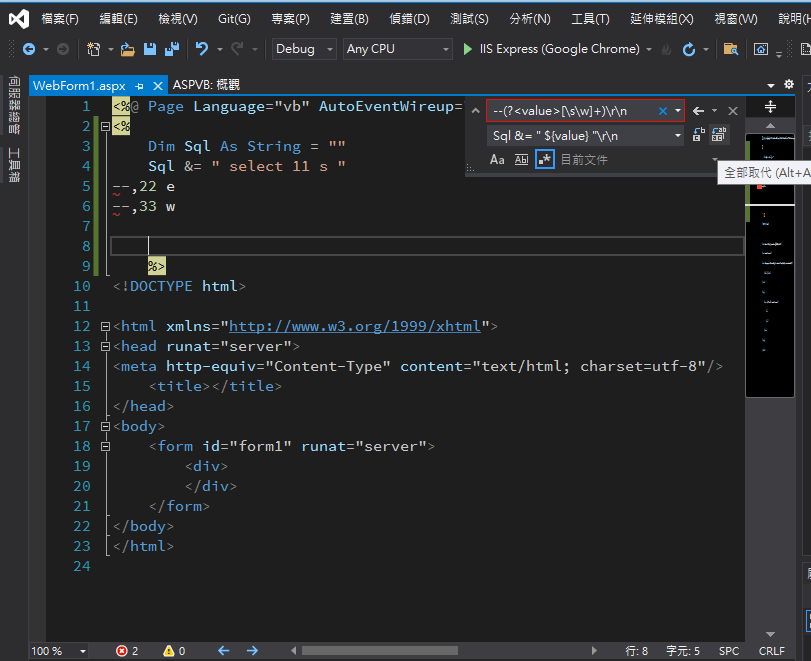Open the 偵錯(D) menu
811x661 pixels.
click(409, 19)
